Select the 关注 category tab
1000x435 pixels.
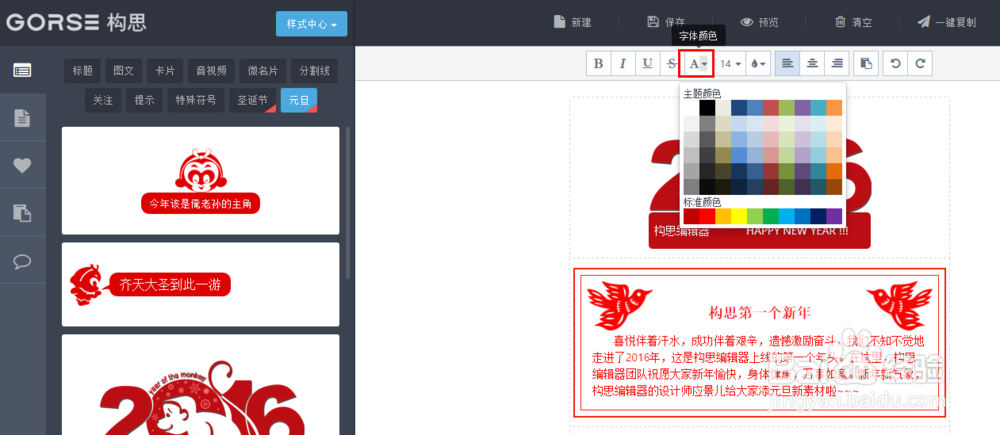coord(103,100)
